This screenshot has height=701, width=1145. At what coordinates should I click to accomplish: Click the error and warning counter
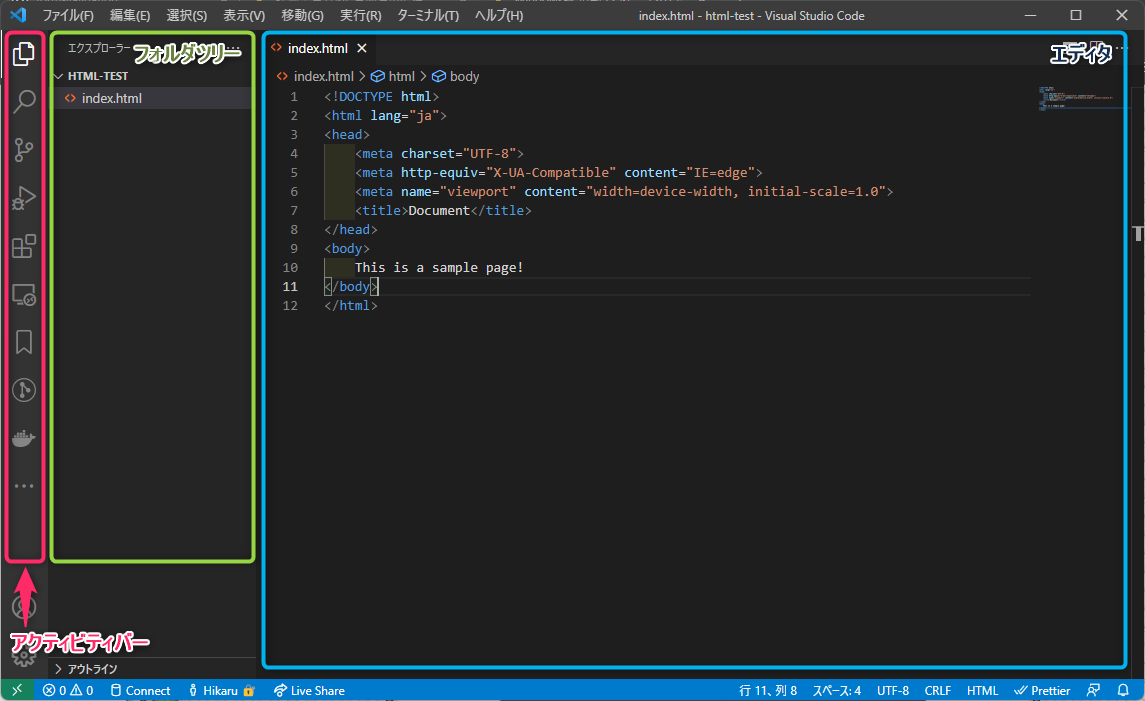(x=66, y=690)
